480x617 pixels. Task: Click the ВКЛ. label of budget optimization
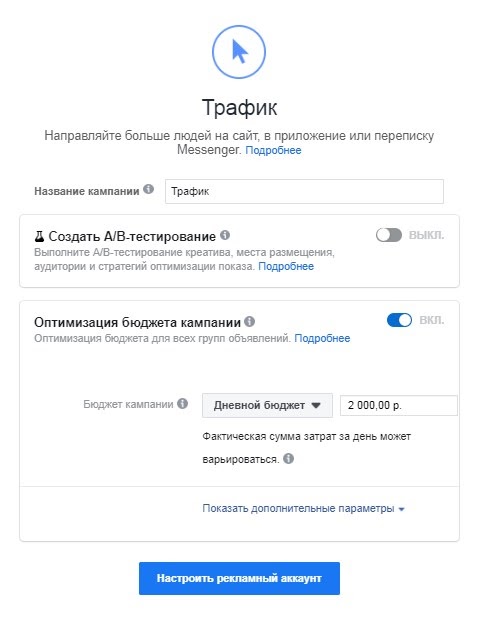[x=432, y=320]
